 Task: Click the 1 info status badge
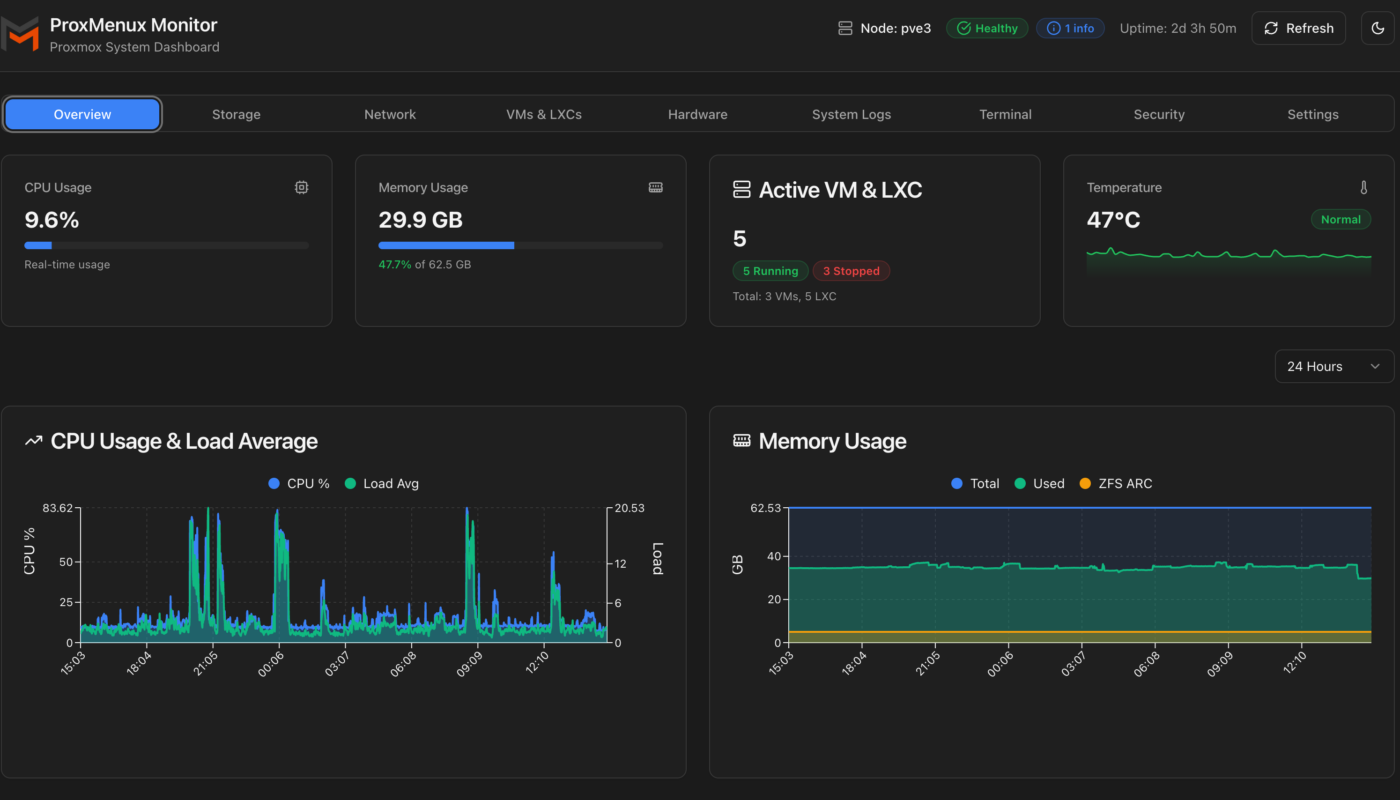tap(1070, 28)
